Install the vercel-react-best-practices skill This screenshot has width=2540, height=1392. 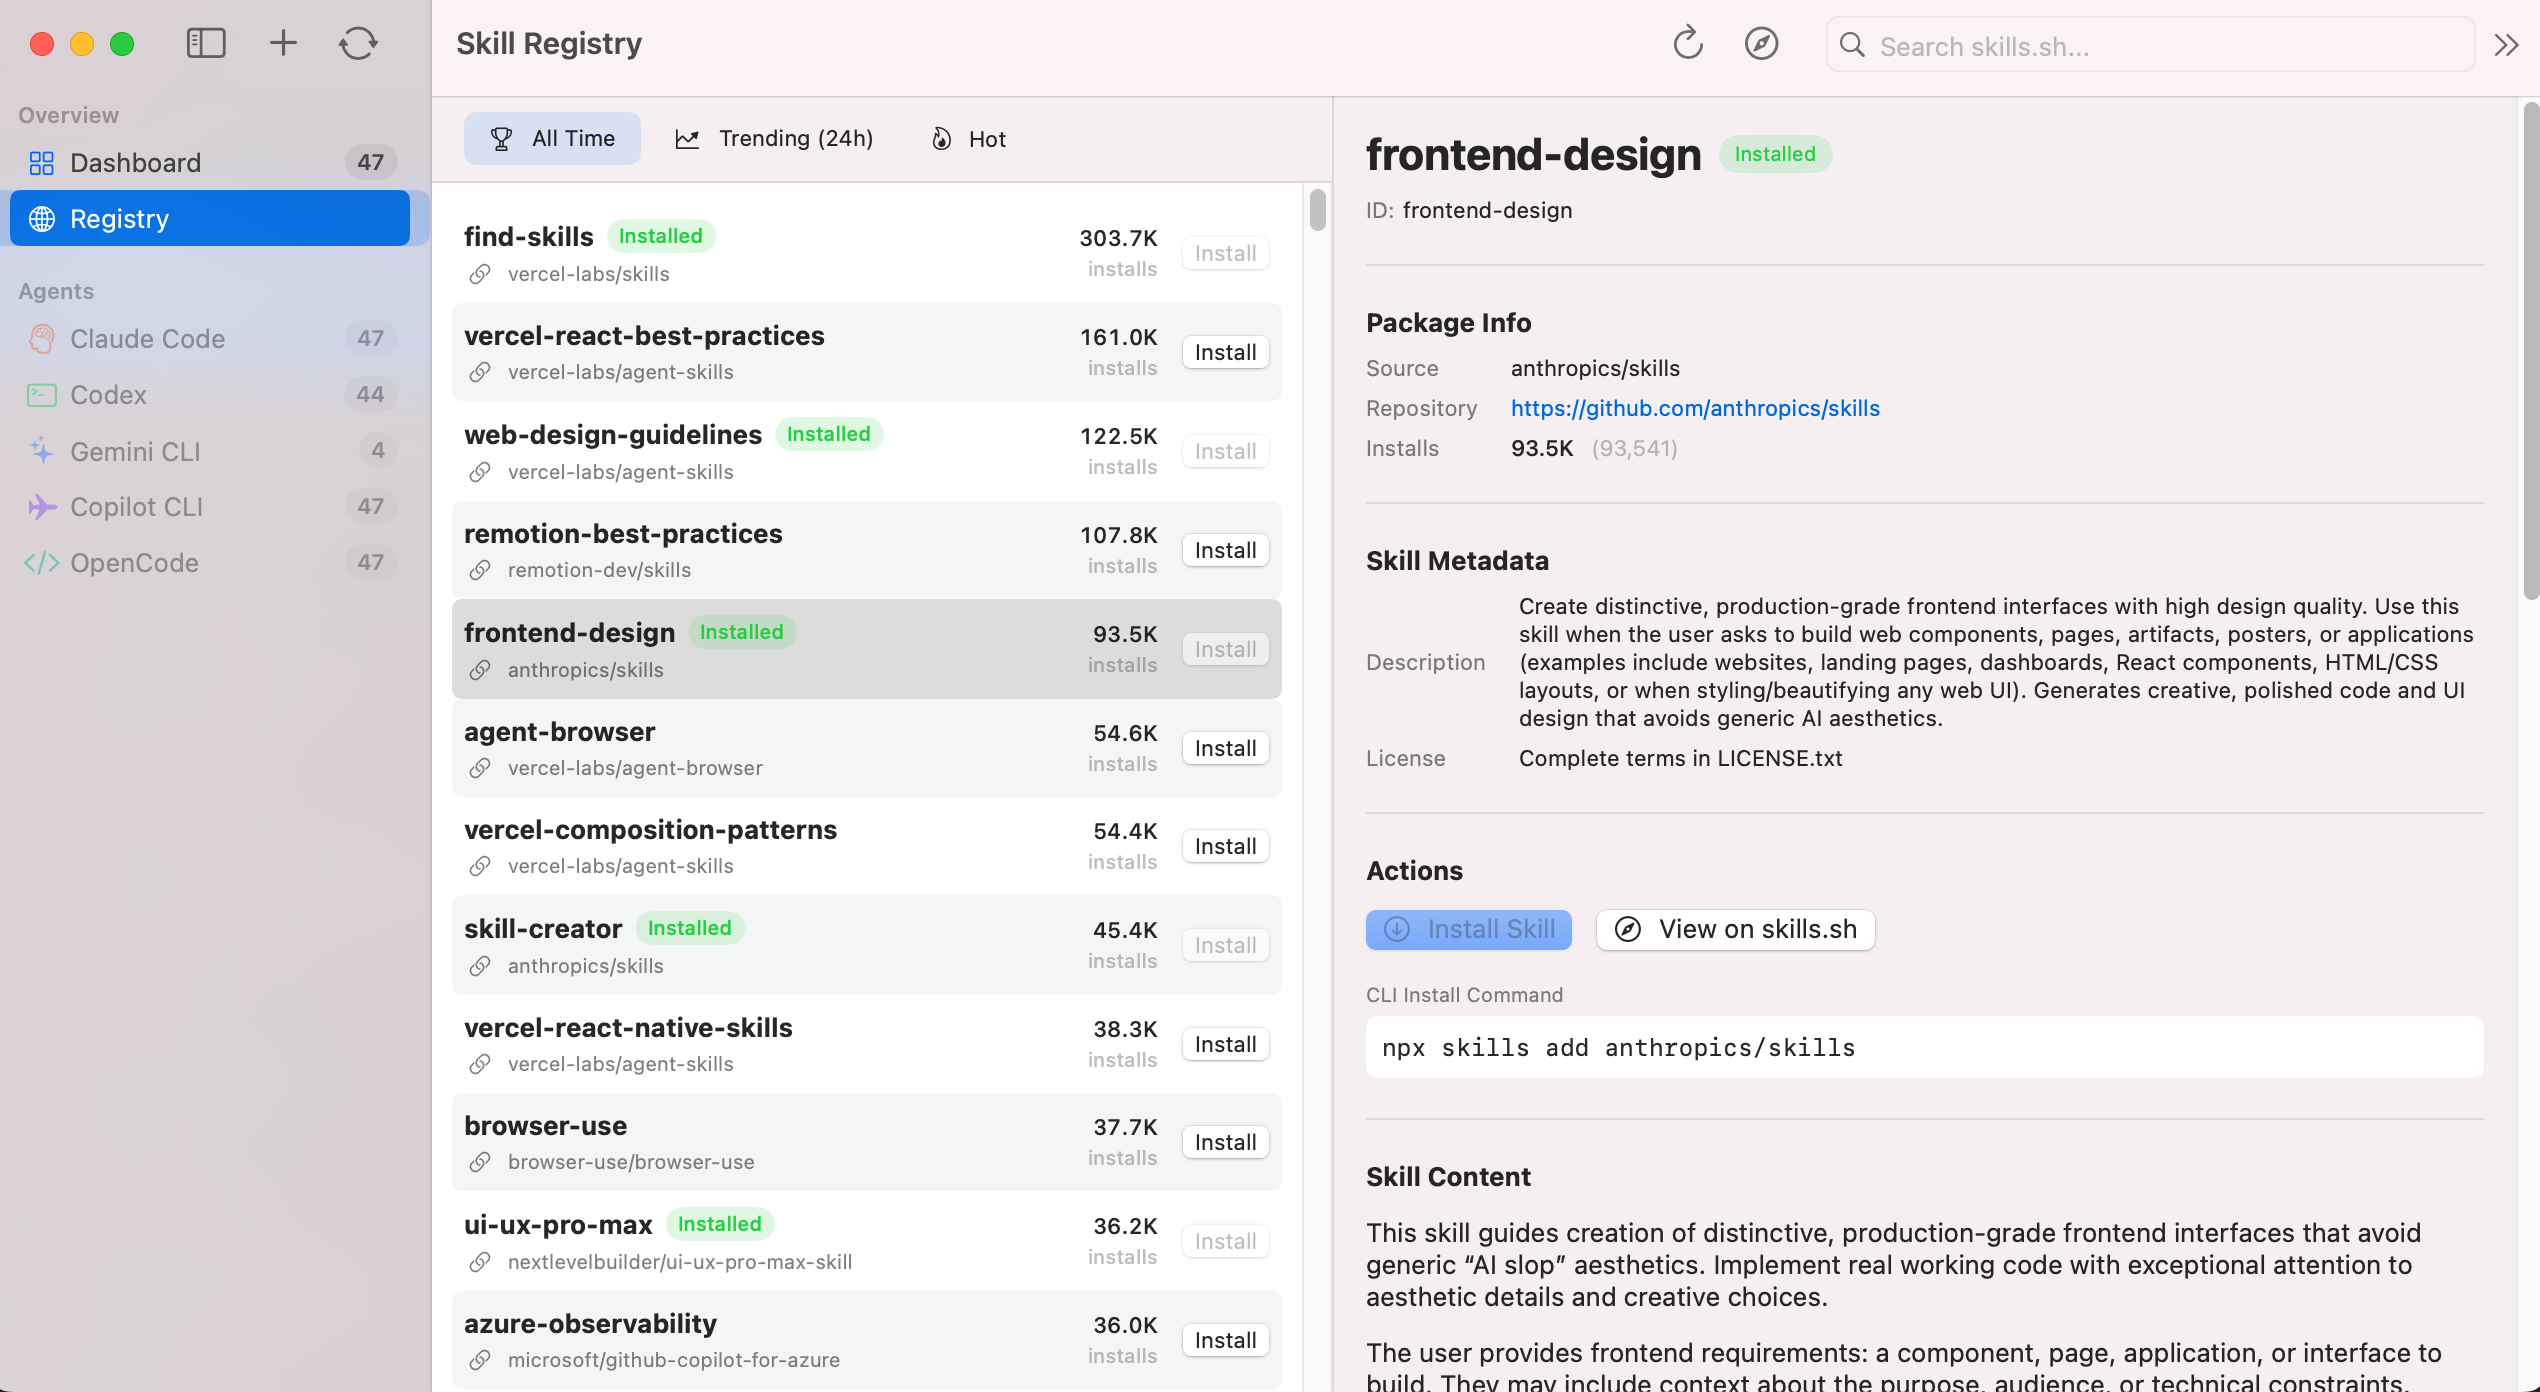click(x=1224, y=351)
